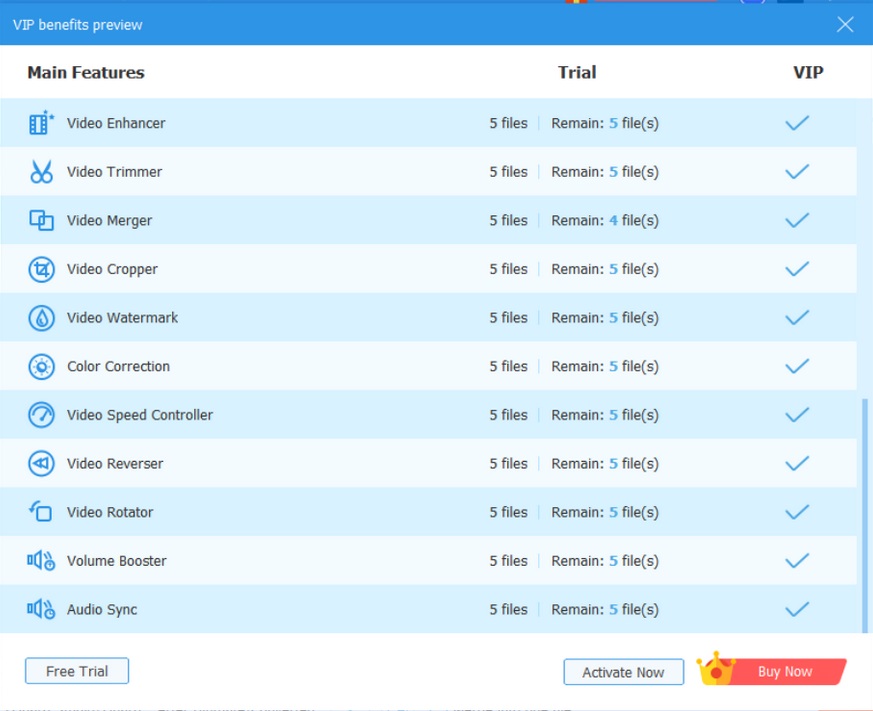
Task: Click the Video Trimmer scissors icon
Action: pos(41,171)
